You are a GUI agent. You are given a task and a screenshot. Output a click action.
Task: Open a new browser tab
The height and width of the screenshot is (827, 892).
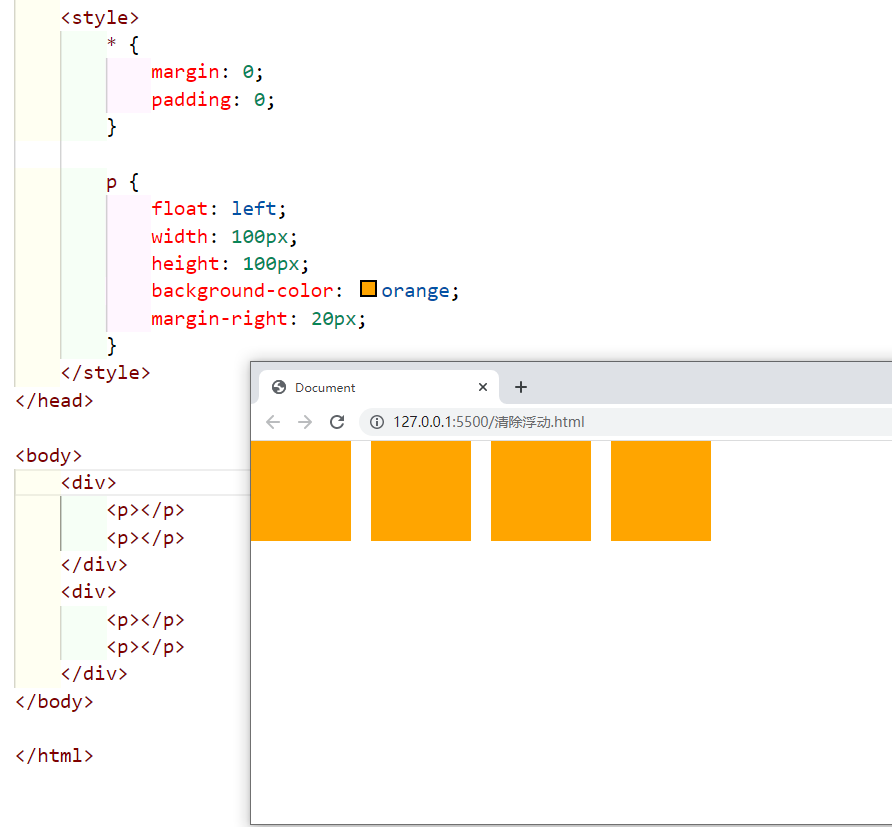[x=520, y=387]
